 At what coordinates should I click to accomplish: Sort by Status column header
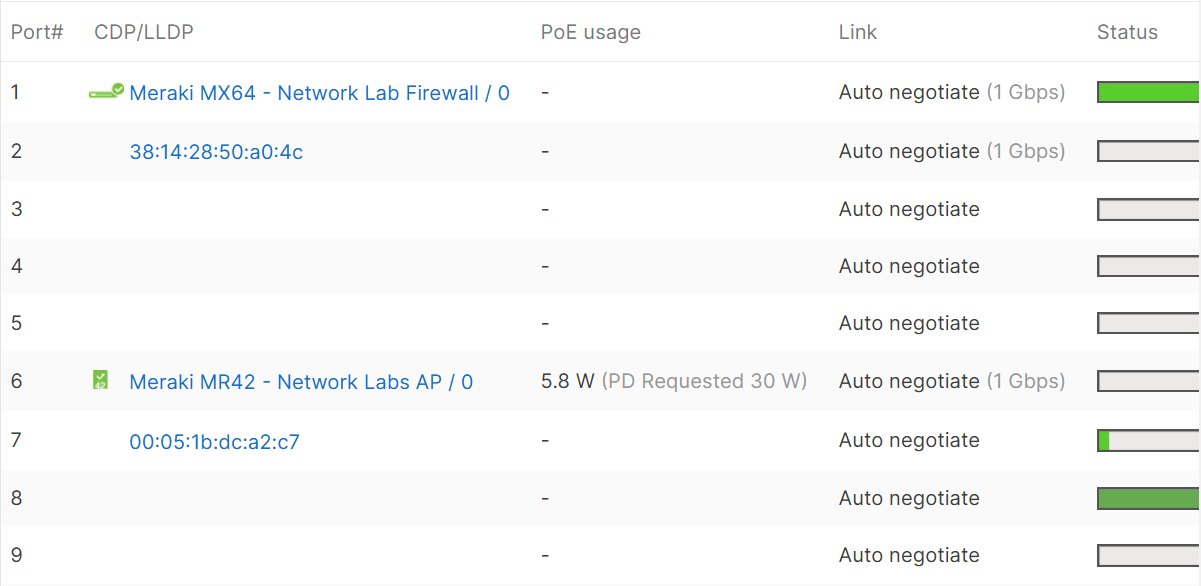pyautogui.click(x=1127, y=32)
